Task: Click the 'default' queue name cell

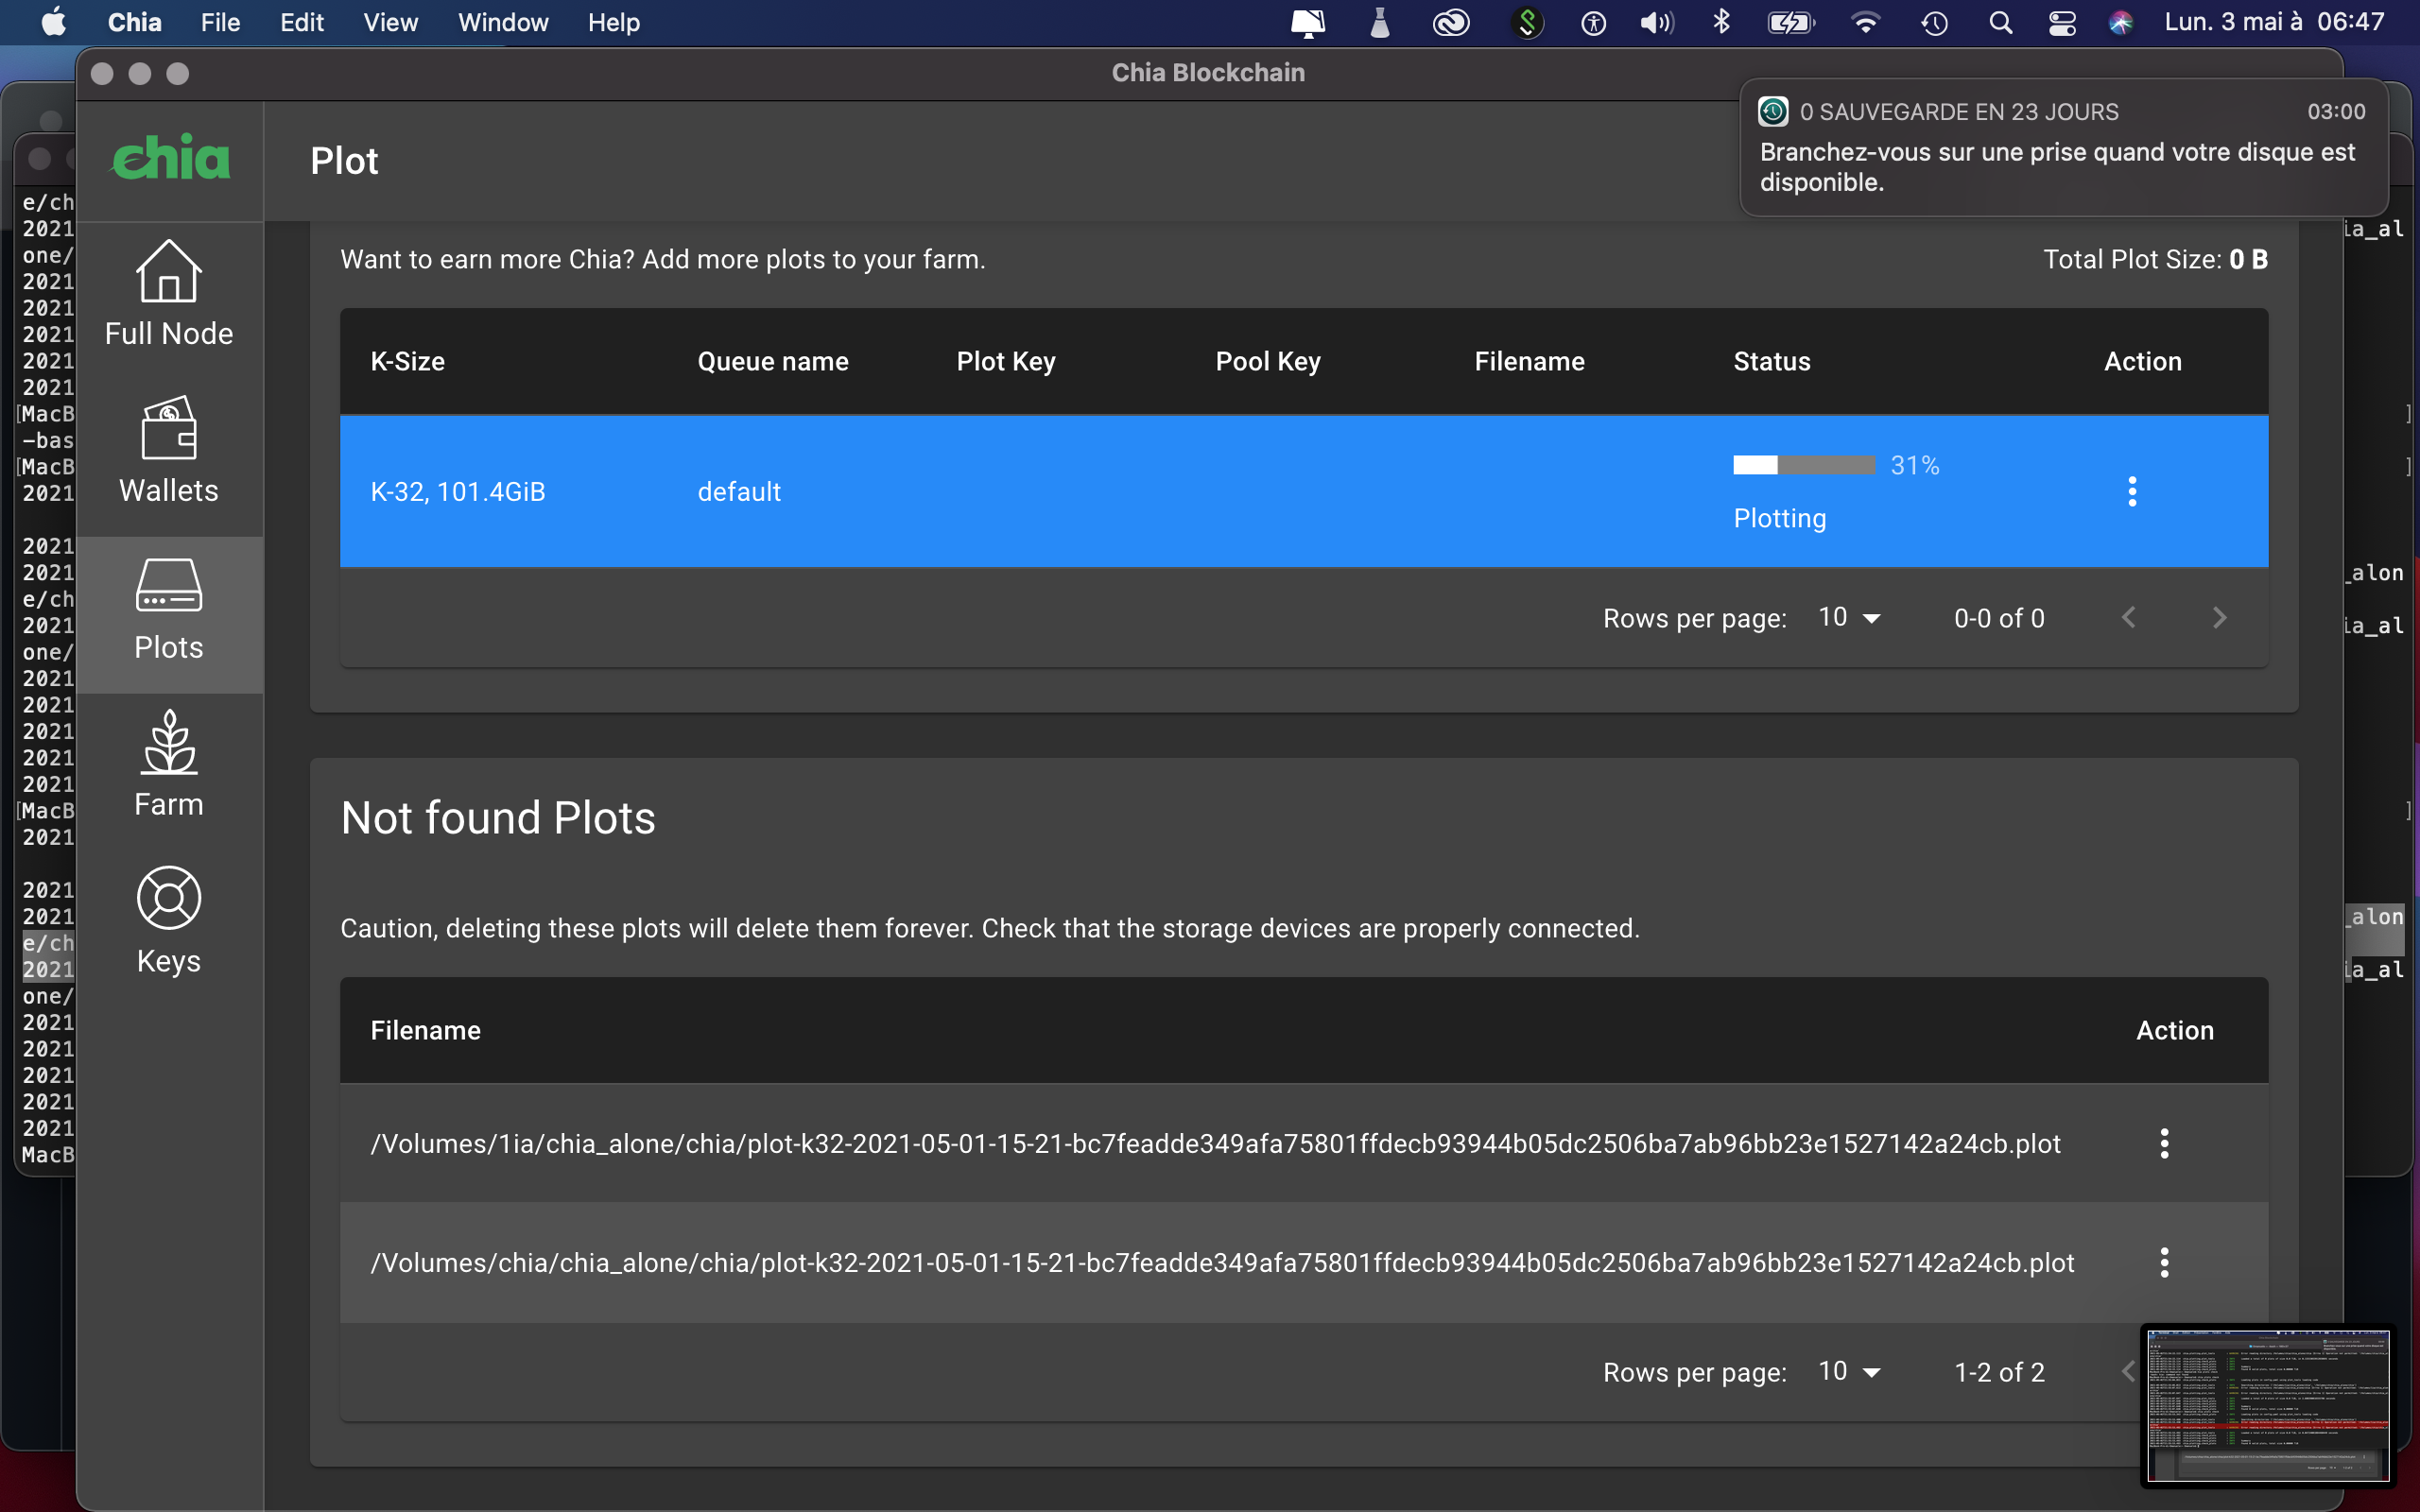Action: point(739,491)
